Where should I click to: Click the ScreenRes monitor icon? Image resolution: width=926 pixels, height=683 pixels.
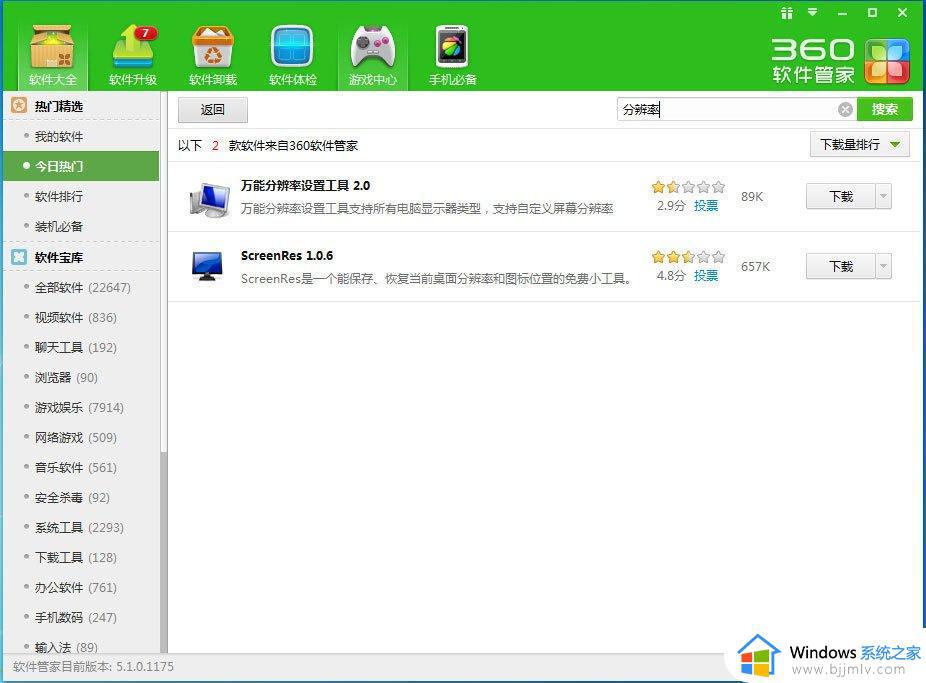point(207,266)
